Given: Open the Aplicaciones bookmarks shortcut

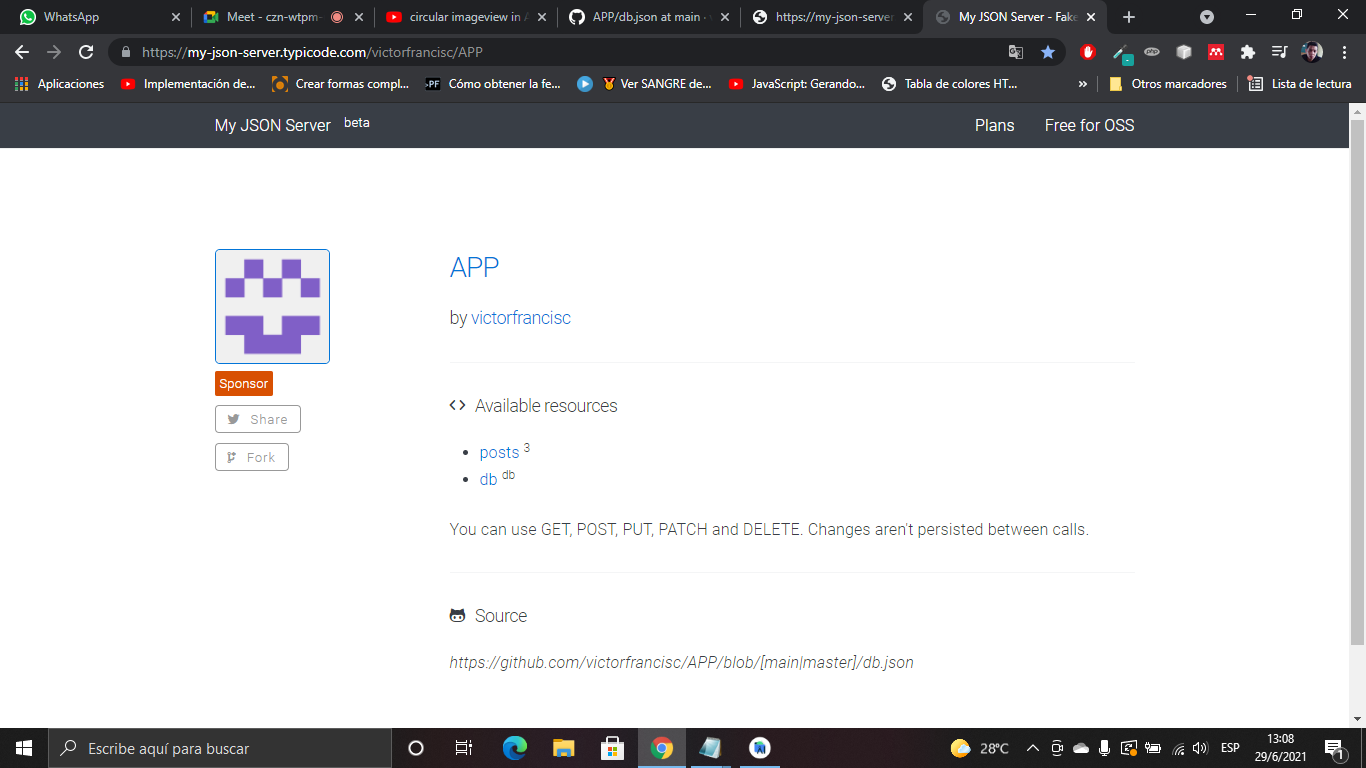Looking at the screenshot, I should (x=60, y=84).
